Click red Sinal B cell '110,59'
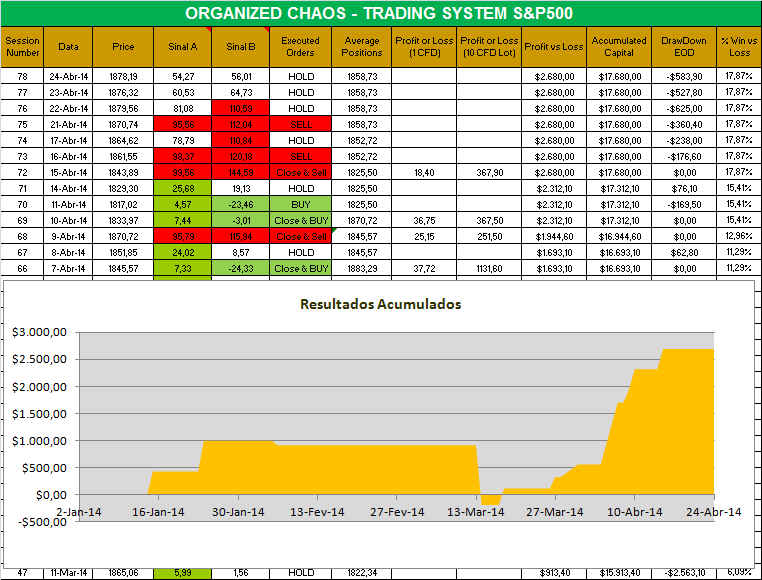The width and height of the screenshot is (762, 580). (x=241, y=108)
